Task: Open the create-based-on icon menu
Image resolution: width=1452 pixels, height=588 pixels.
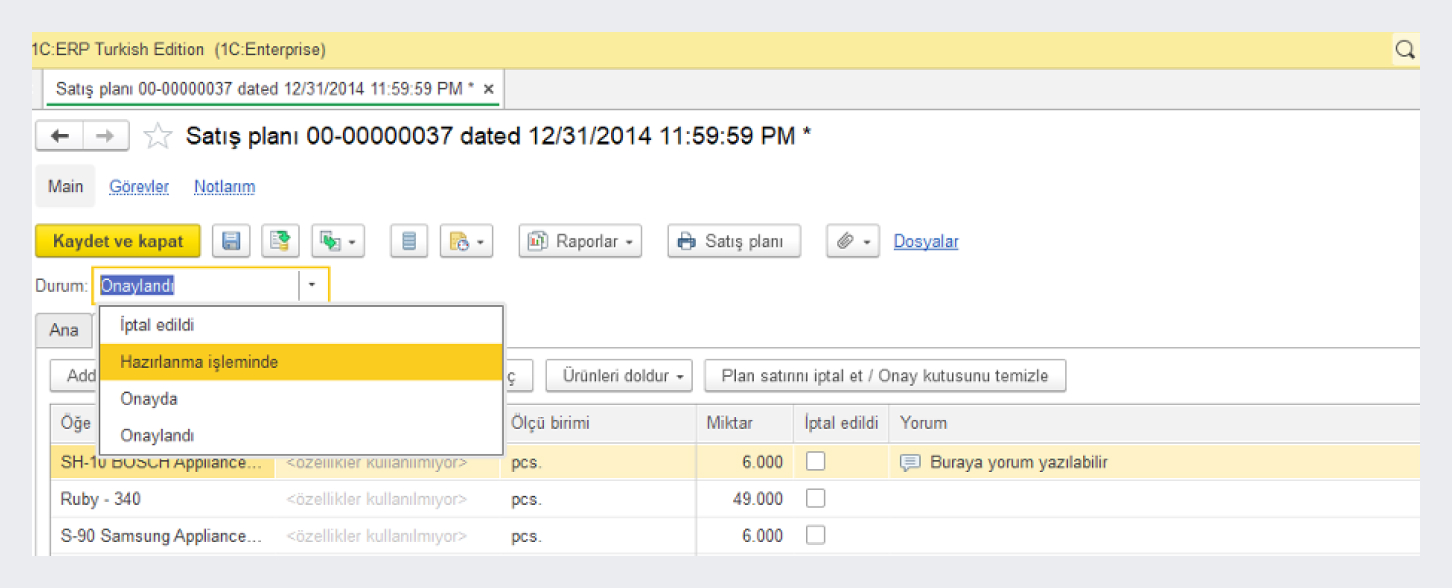Action: (x=338, y=241)
